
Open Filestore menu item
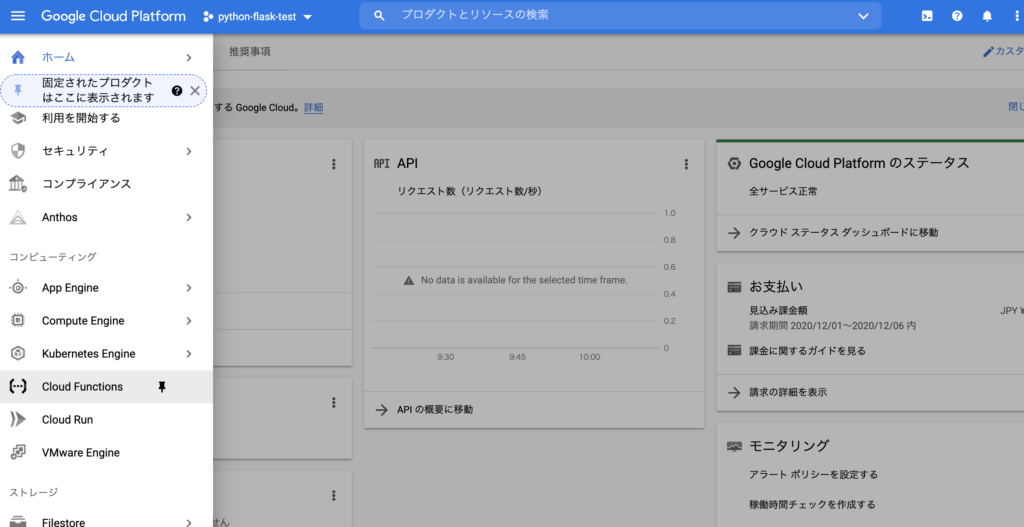[x=106, y=522]
